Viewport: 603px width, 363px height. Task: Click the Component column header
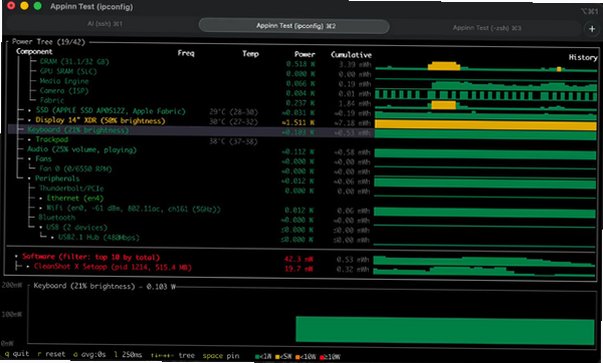[x=34, y=52]
